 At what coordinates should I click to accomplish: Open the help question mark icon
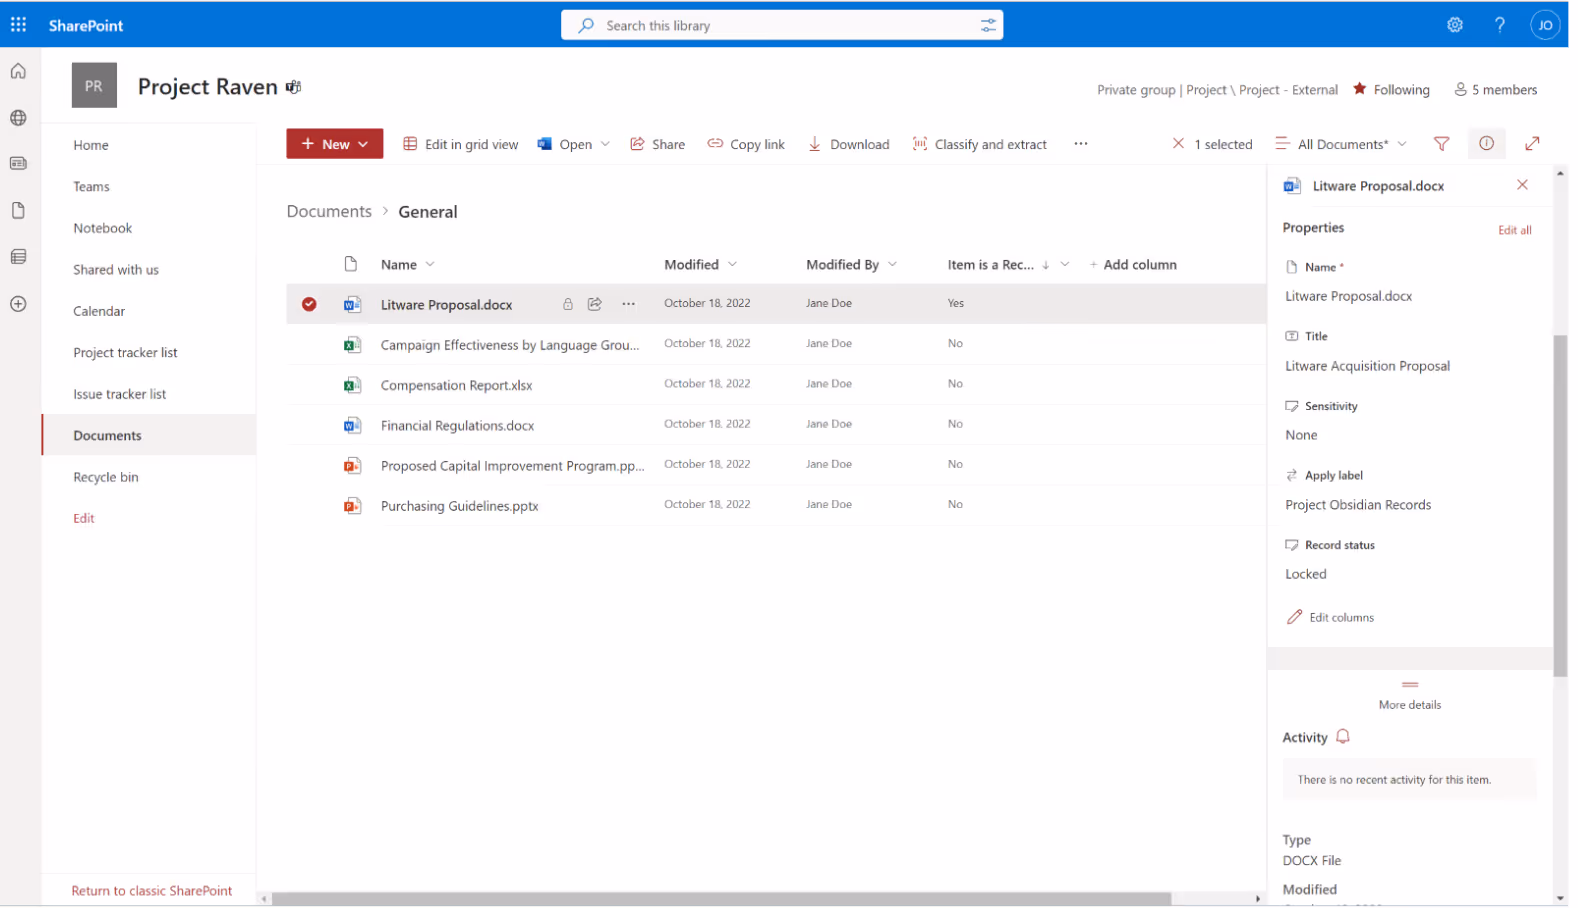coord(1500,25)
